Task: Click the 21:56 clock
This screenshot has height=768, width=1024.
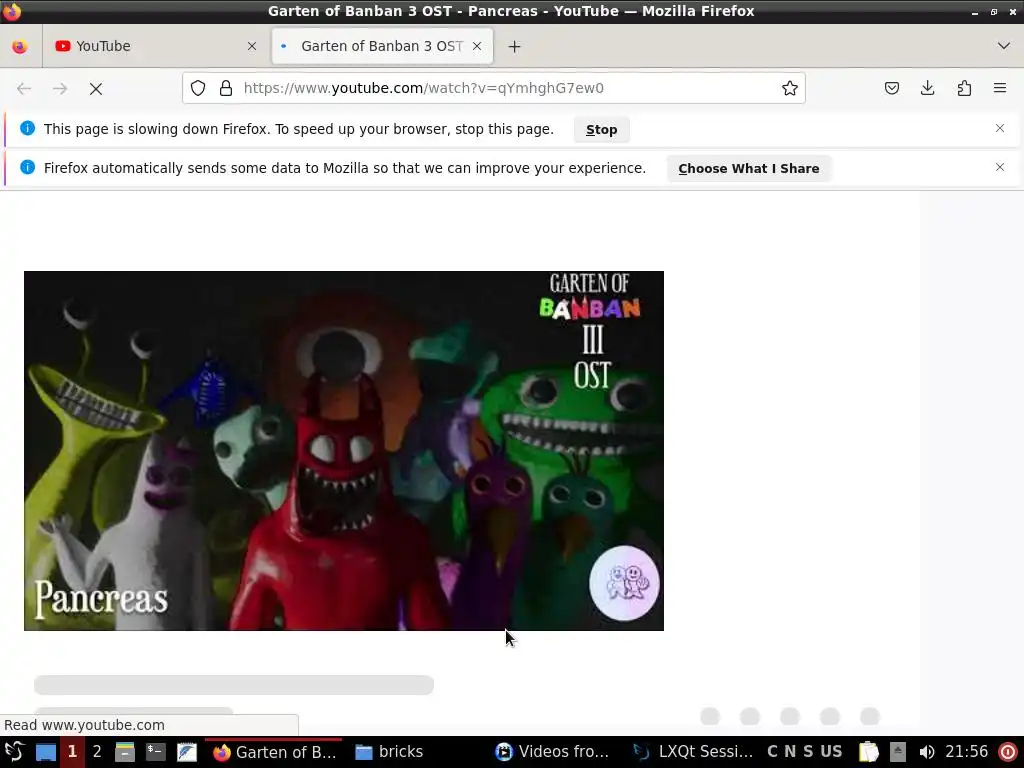Action: [x=967, y=752]
